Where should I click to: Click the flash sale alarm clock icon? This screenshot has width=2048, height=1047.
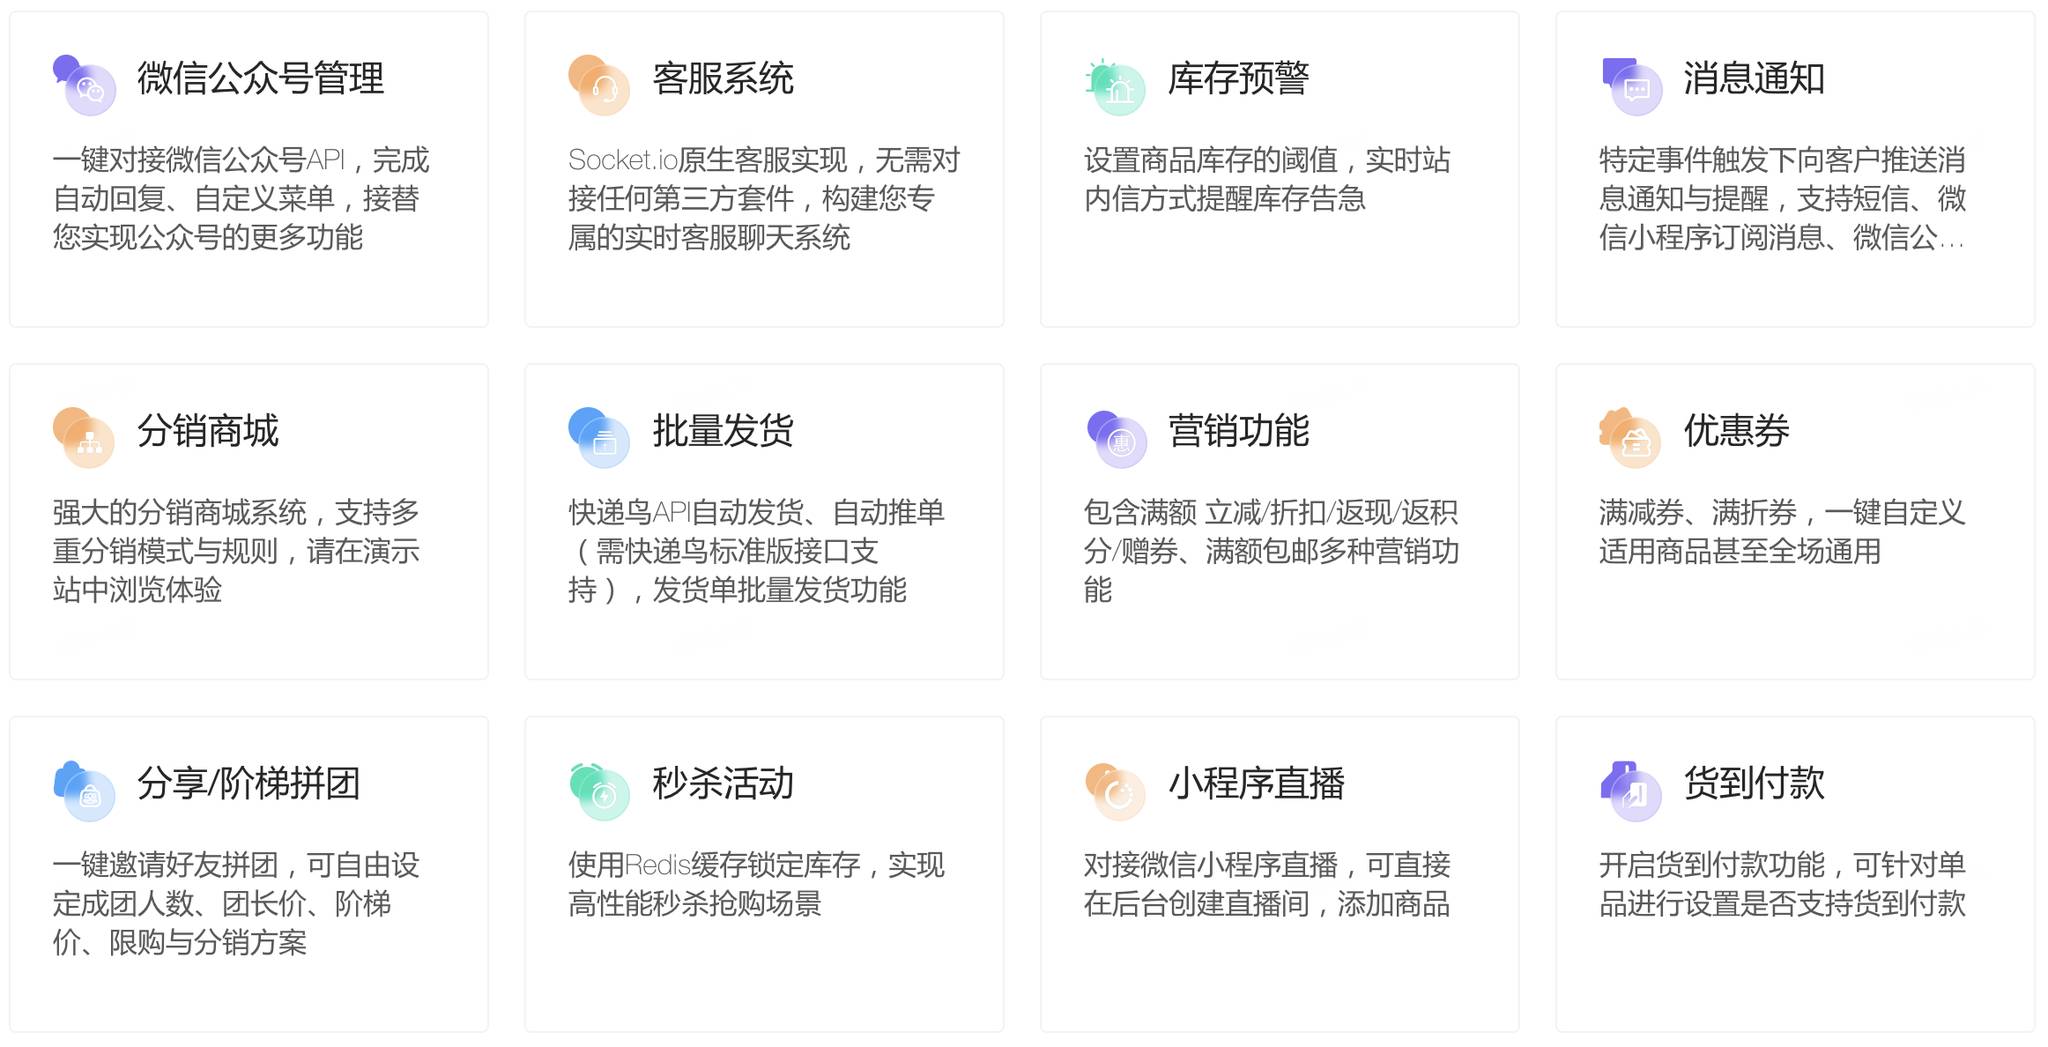(599, 791)
